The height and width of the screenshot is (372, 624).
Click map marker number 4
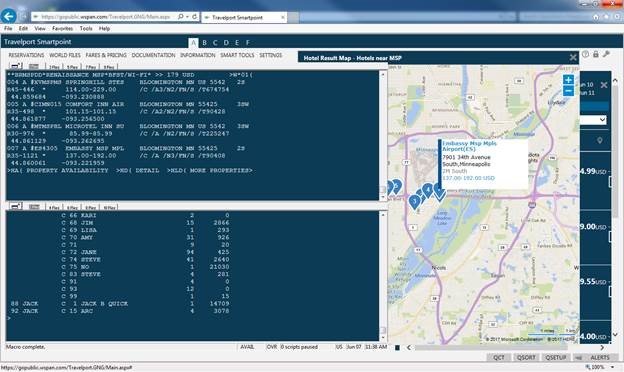click(x=428, y=190)
